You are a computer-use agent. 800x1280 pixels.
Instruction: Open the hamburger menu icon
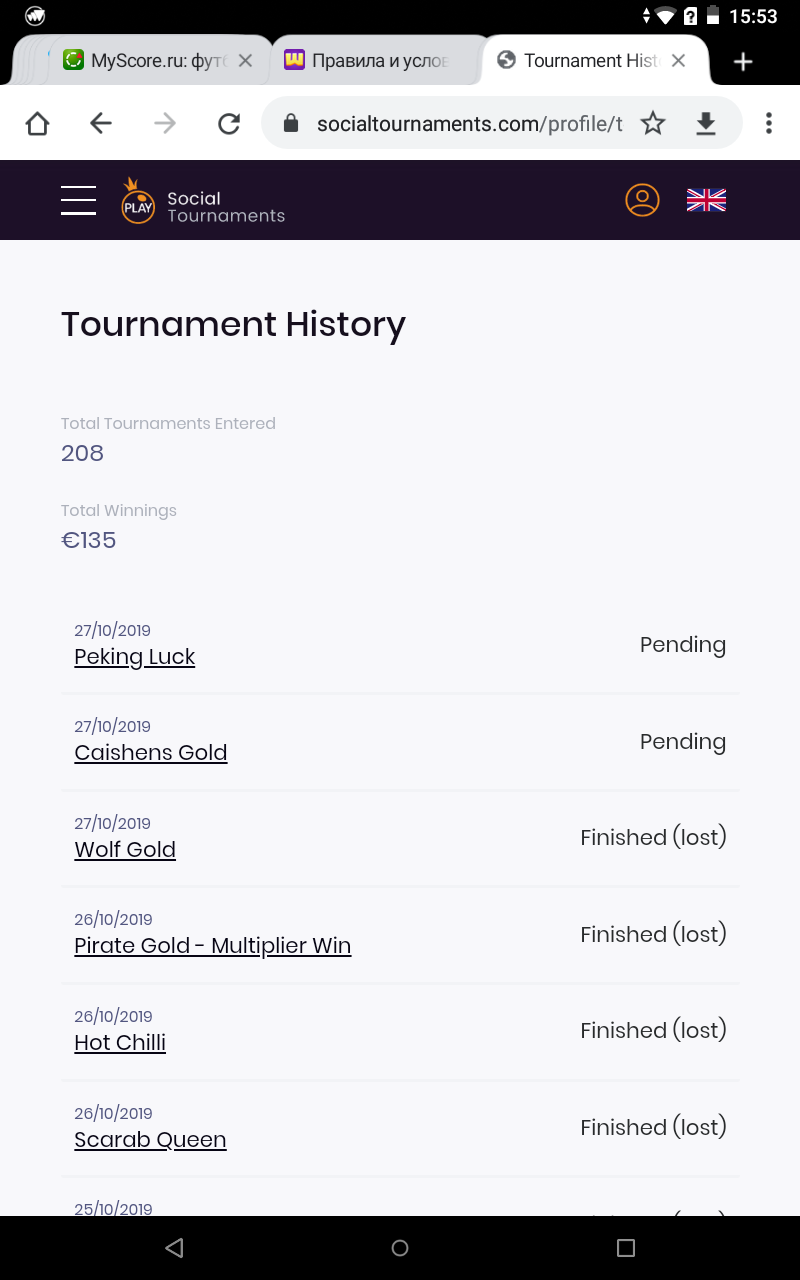coord(78,200)
